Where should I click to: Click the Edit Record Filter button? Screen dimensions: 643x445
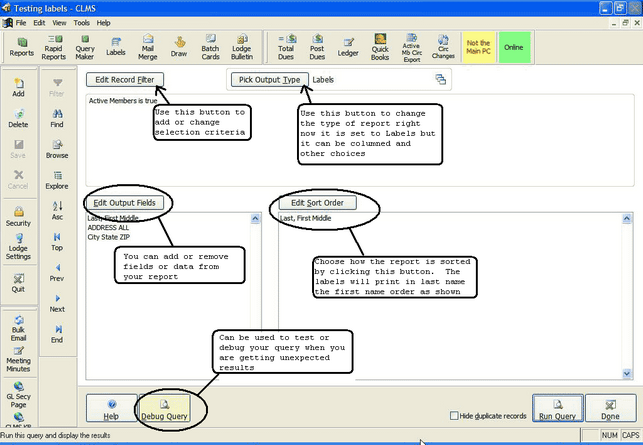click(x=124, y=79)
